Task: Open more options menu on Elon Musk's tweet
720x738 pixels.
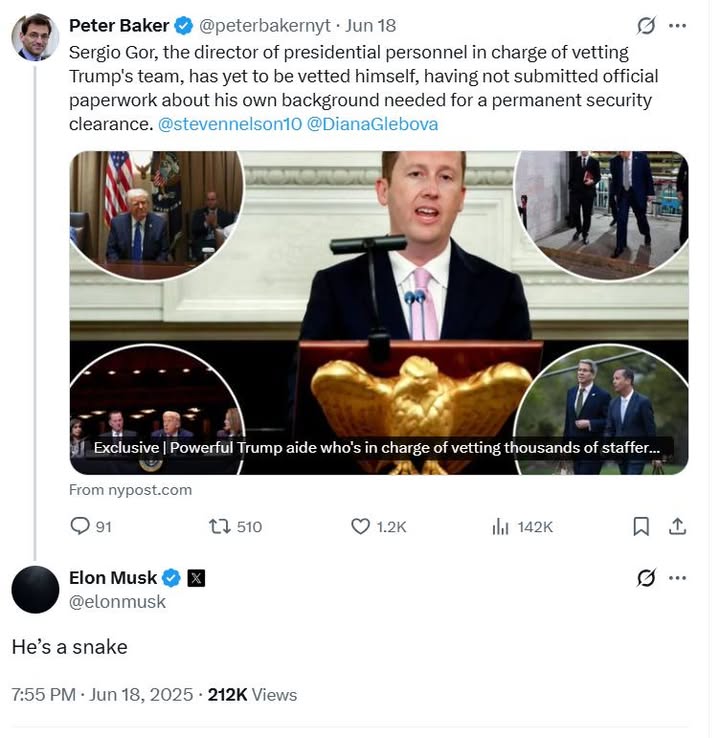Action: click(678, 578)
